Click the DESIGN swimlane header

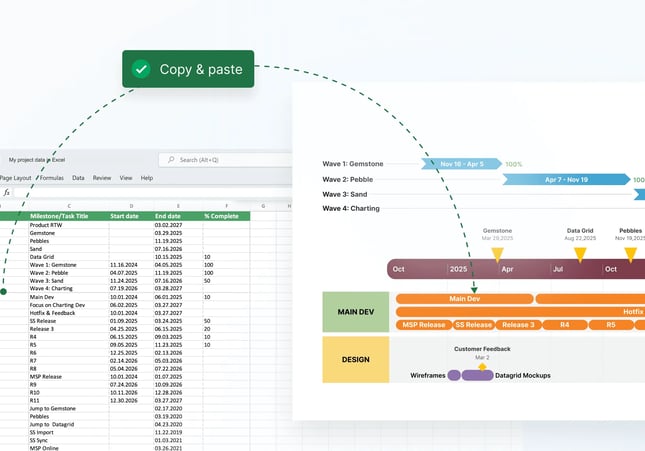[356, 360]
